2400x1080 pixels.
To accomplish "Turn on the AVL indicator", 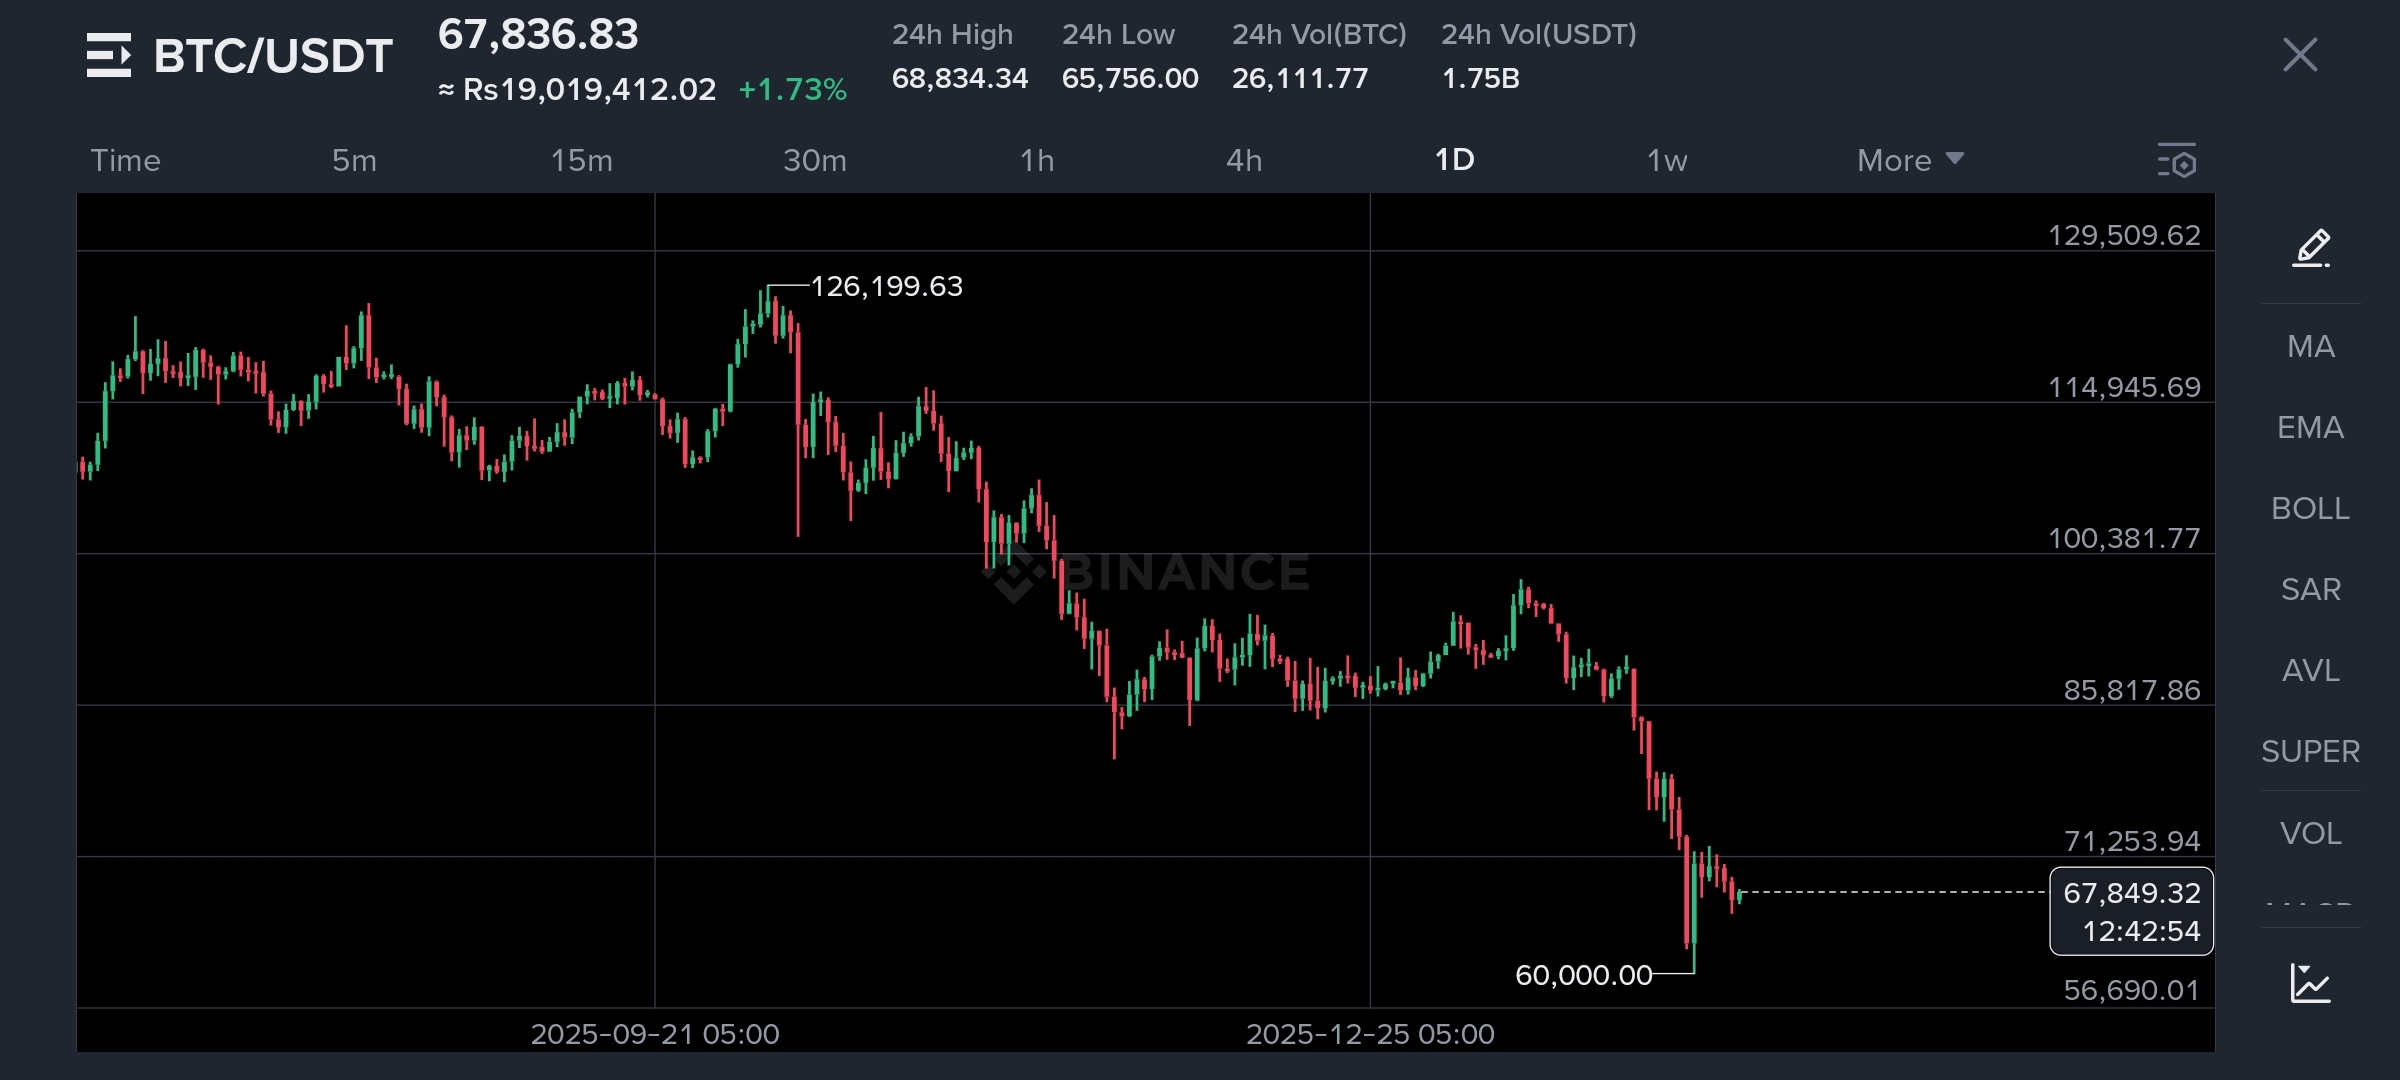I will click(2310, 670).
